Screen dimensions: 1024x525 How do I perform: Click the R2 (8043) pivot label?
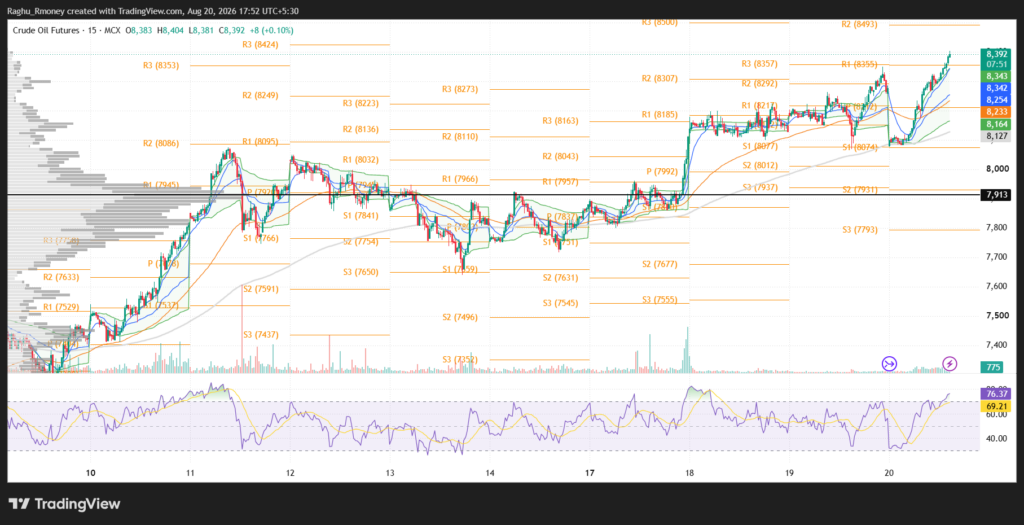click(x=560, y=157)
